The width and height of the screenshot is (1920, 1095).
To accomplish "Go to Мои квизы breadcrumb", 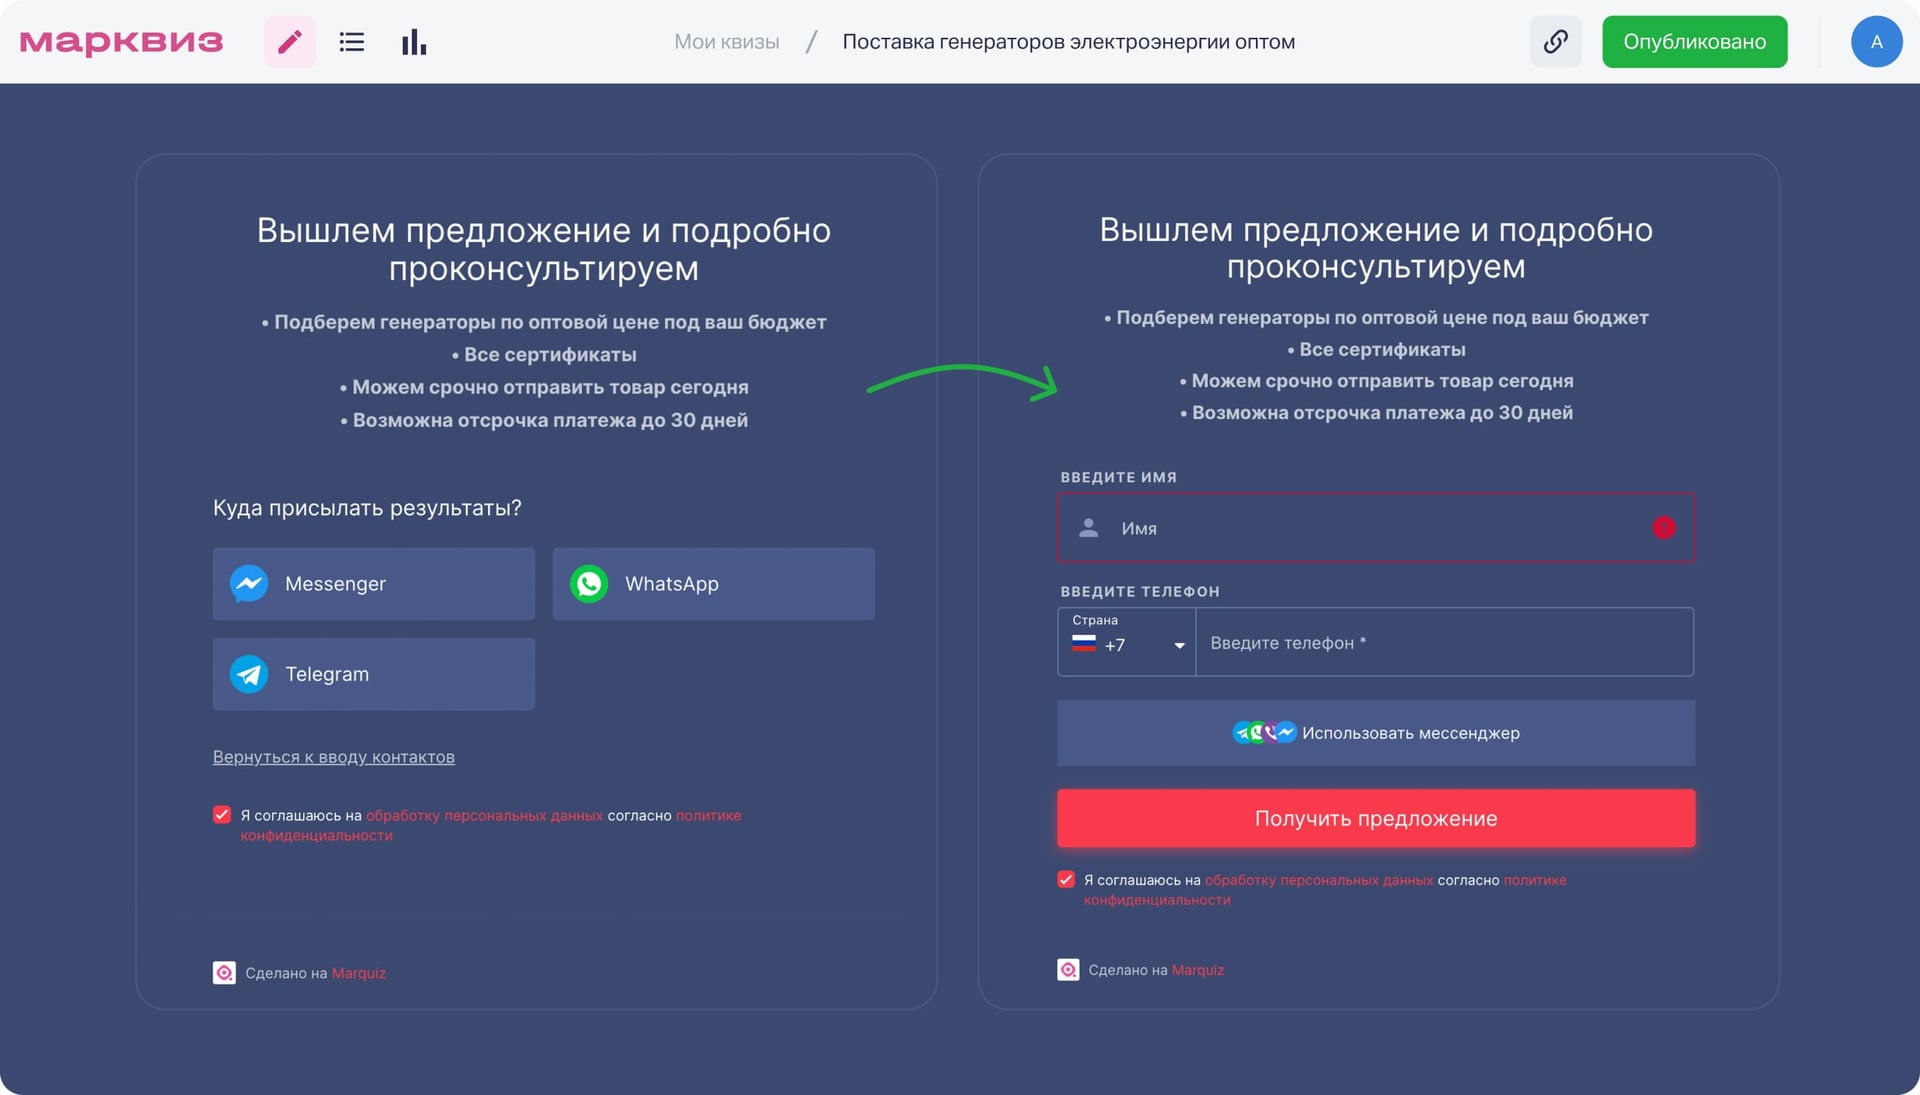I will [x=726, y=42].
